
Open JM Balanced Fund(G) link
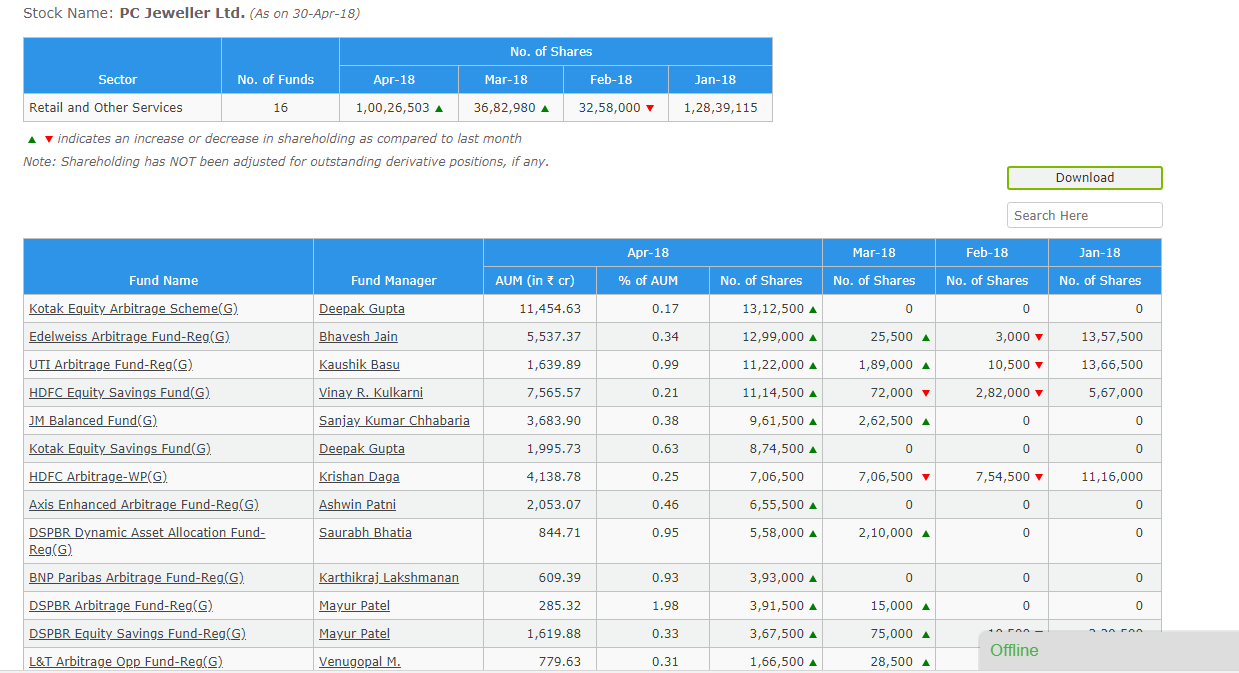[93, 421]
